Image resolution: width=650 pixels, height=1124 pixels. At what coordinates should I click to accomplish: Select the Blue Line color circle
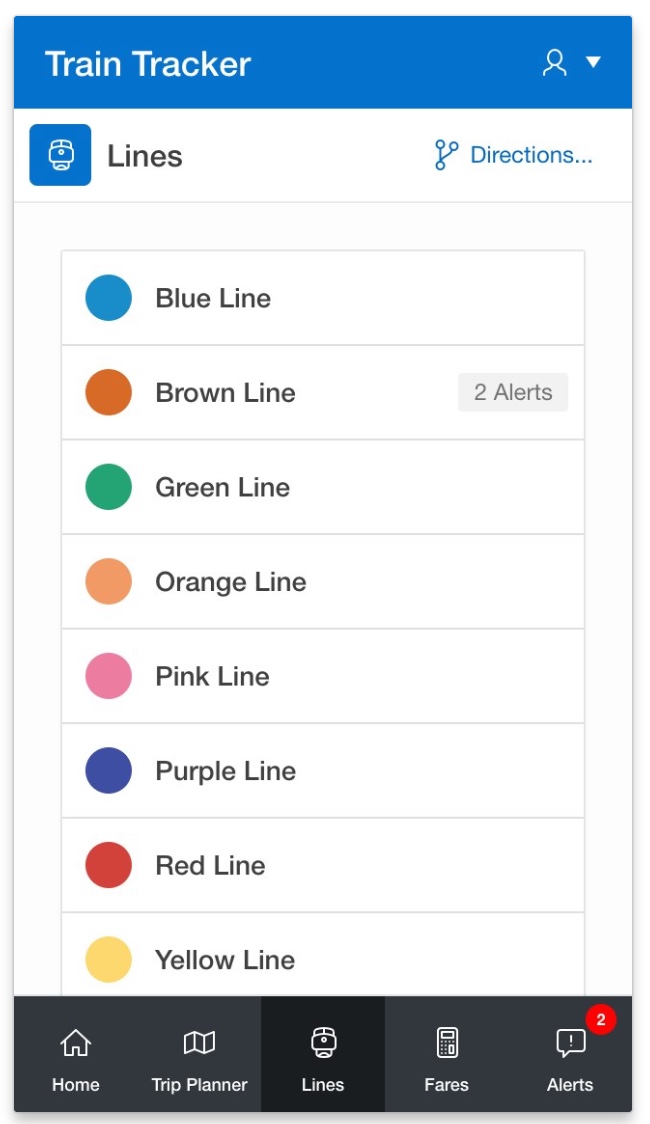(x=109, y=298)
